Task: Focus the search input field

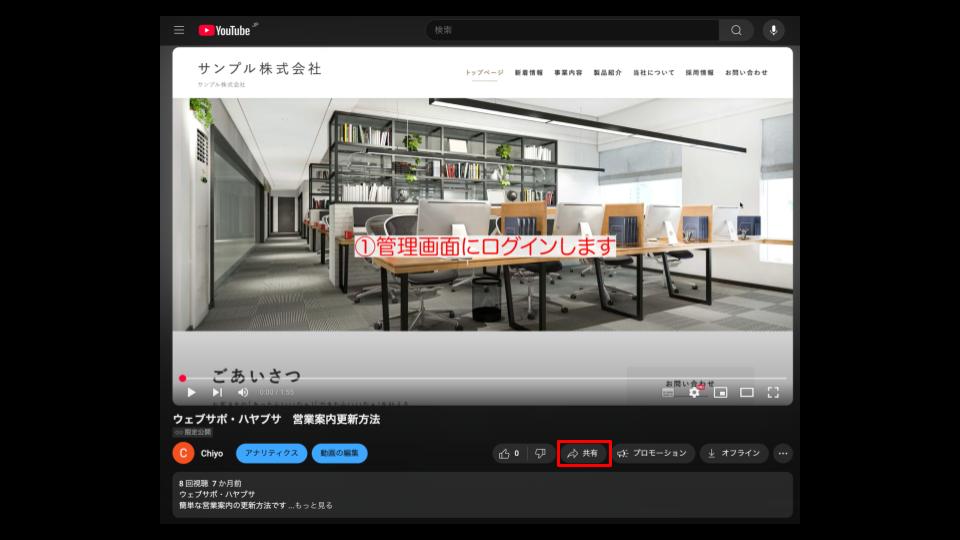Action: (572, 30)
